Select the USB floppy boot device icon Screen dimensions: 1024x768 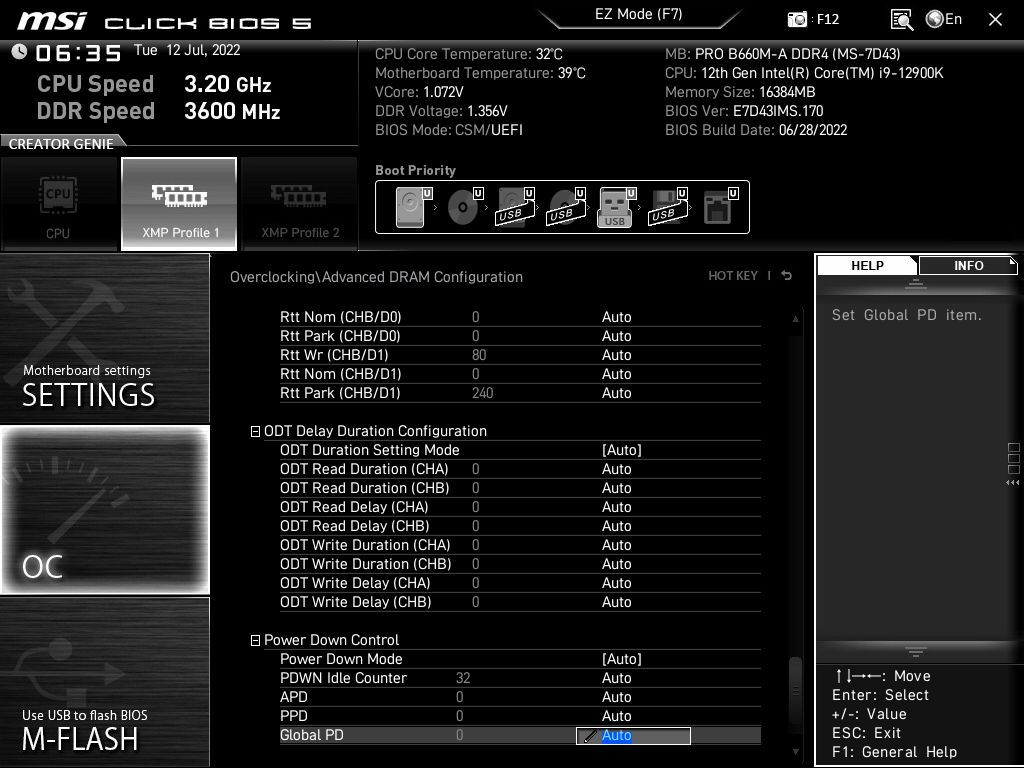point(668,207)
